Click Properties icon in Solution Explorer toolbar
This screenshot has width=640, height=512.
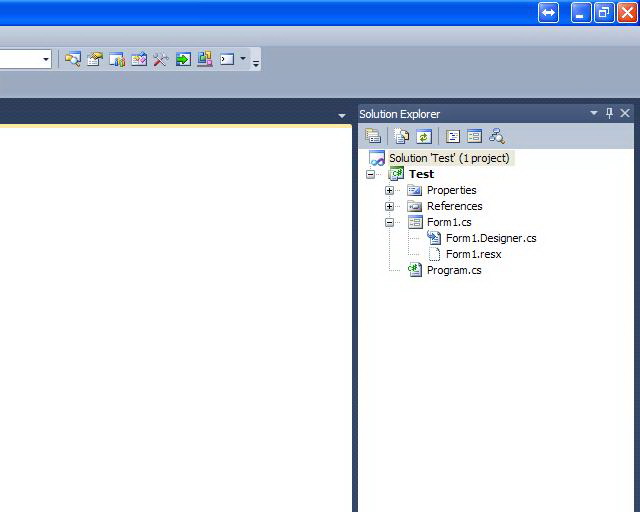tap(373, 136)
